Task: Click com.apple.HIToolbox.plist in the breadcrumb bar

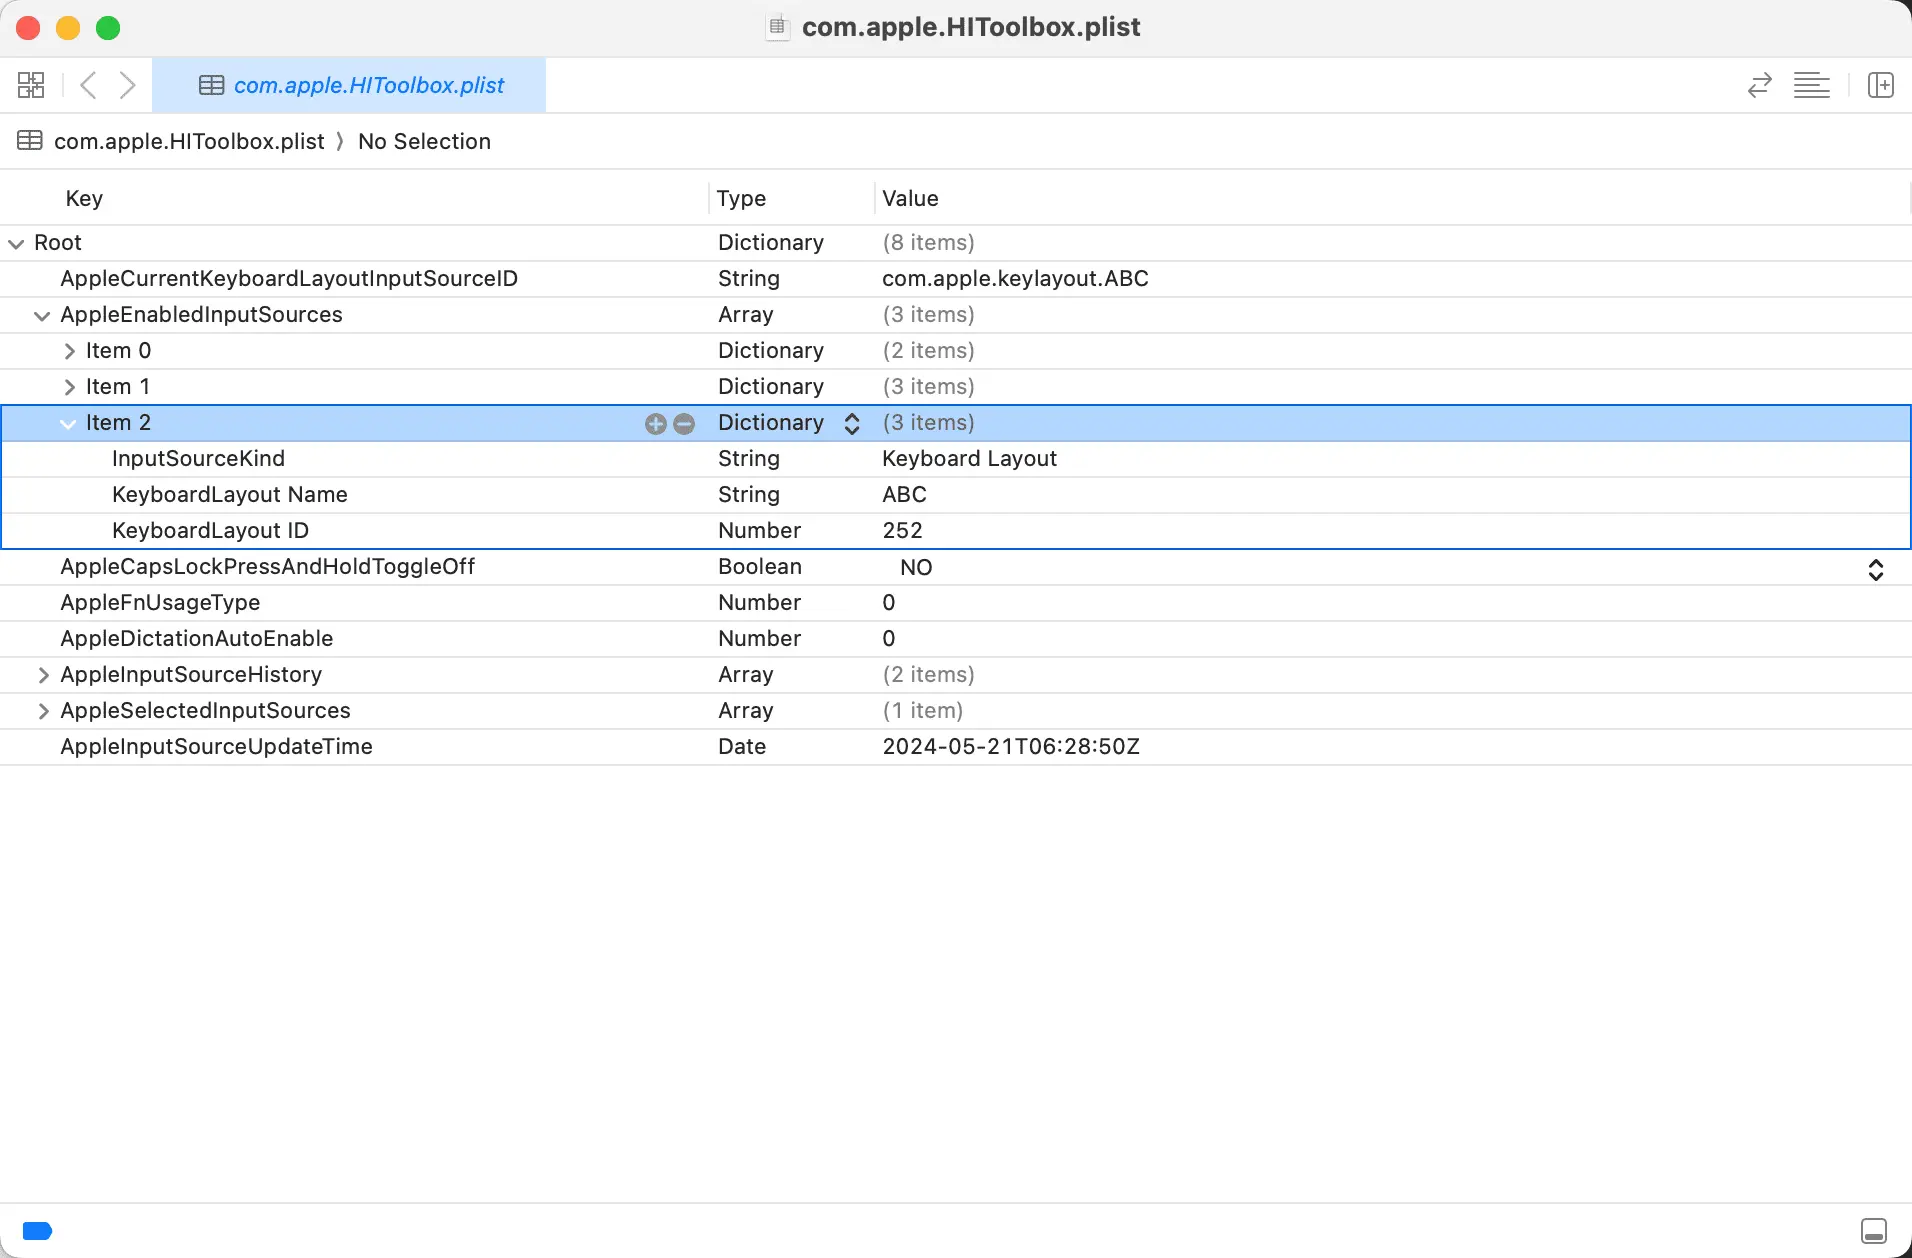Action: click(189, 141)
